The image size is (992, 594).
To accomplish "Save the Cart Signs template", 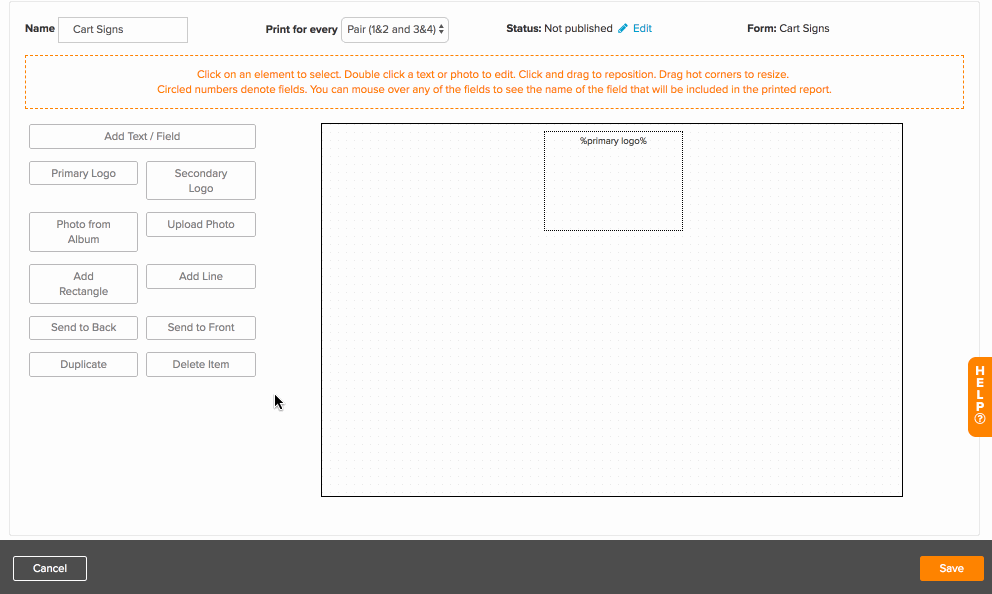I will tap(952, 568).
